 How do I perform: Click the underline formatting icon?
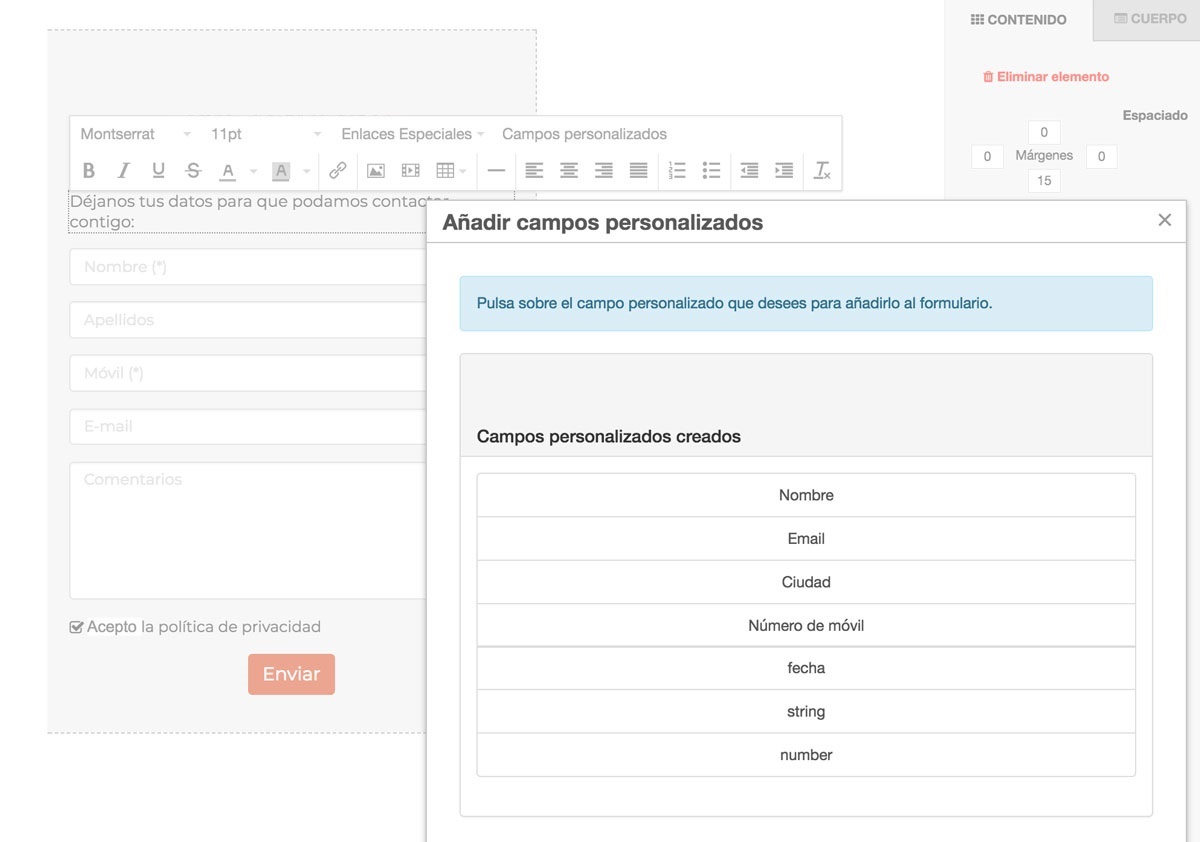click(x=158, y=171)
